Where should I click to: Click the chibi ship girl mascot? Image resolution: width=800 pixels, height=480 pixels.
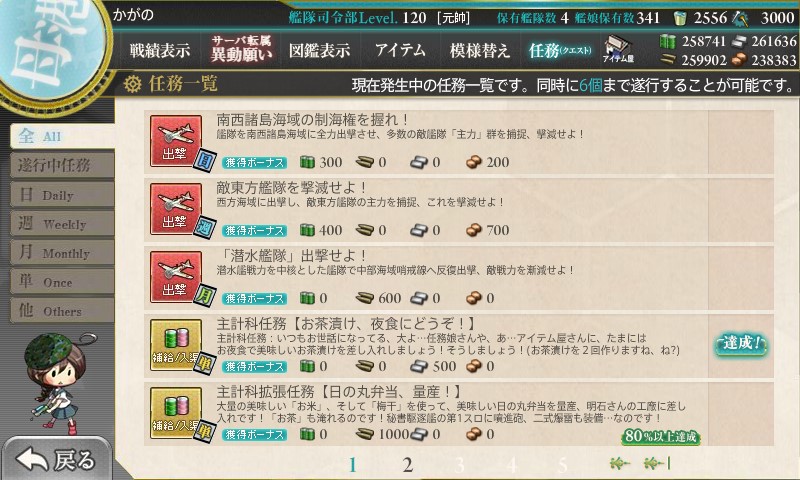coord(55,382)
